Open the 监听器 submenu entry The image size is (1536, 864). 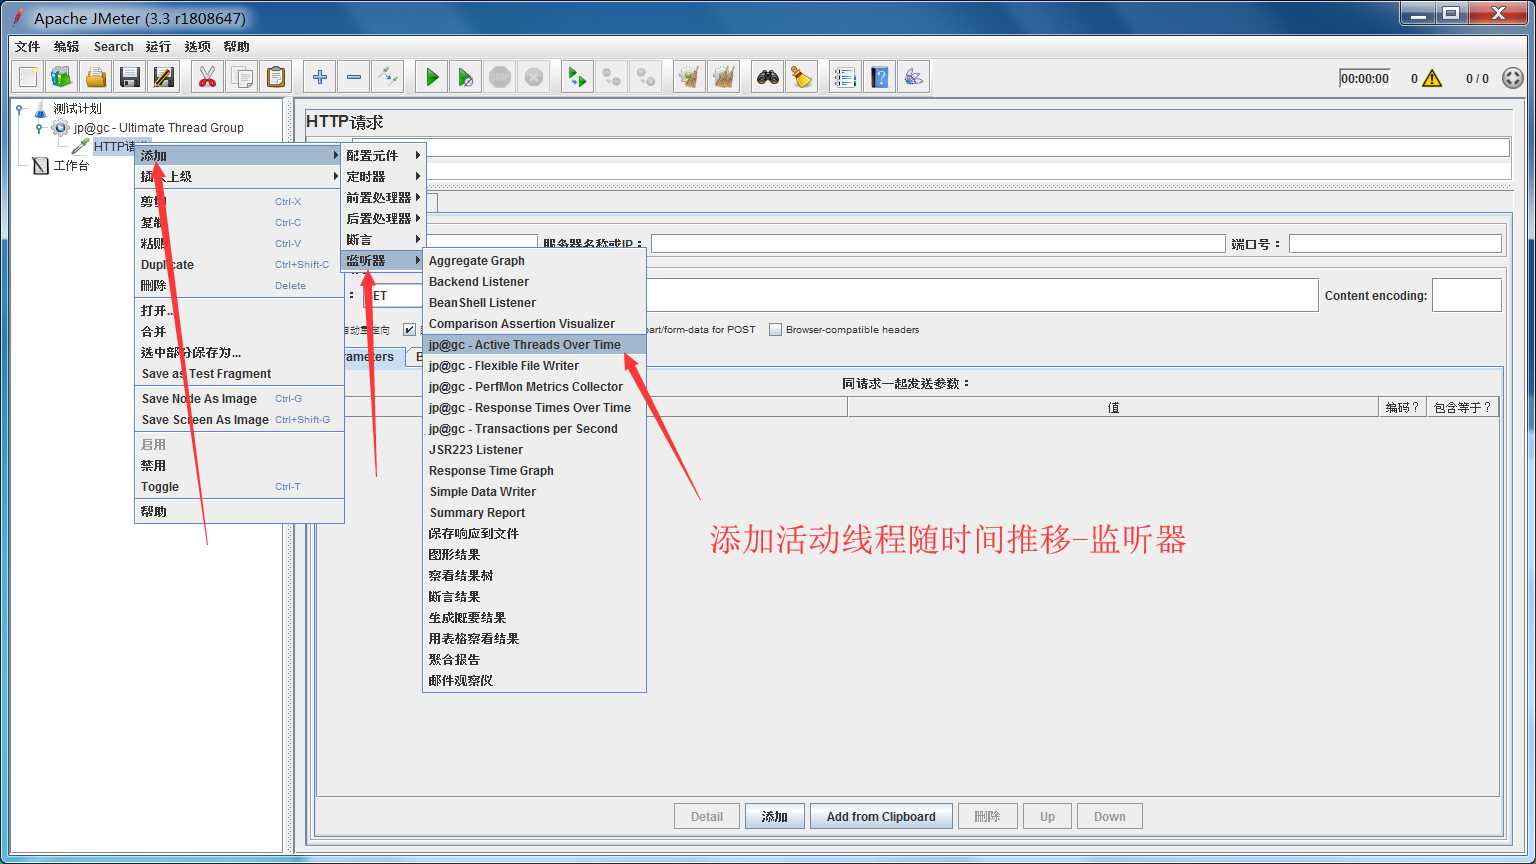pos(384,260)
